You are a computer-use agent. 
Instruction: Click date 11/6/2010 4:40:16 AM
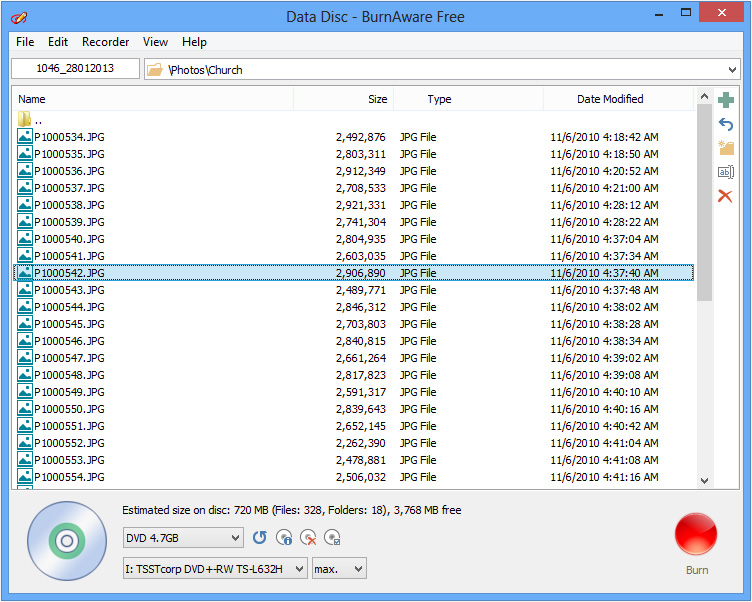[604, 409]
